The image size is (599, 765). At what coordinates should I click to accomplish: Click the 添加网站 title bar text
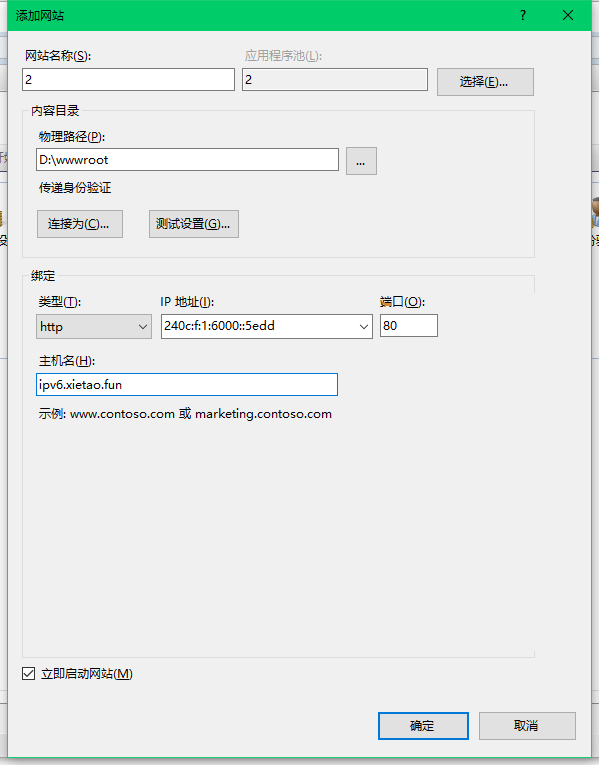40,16
